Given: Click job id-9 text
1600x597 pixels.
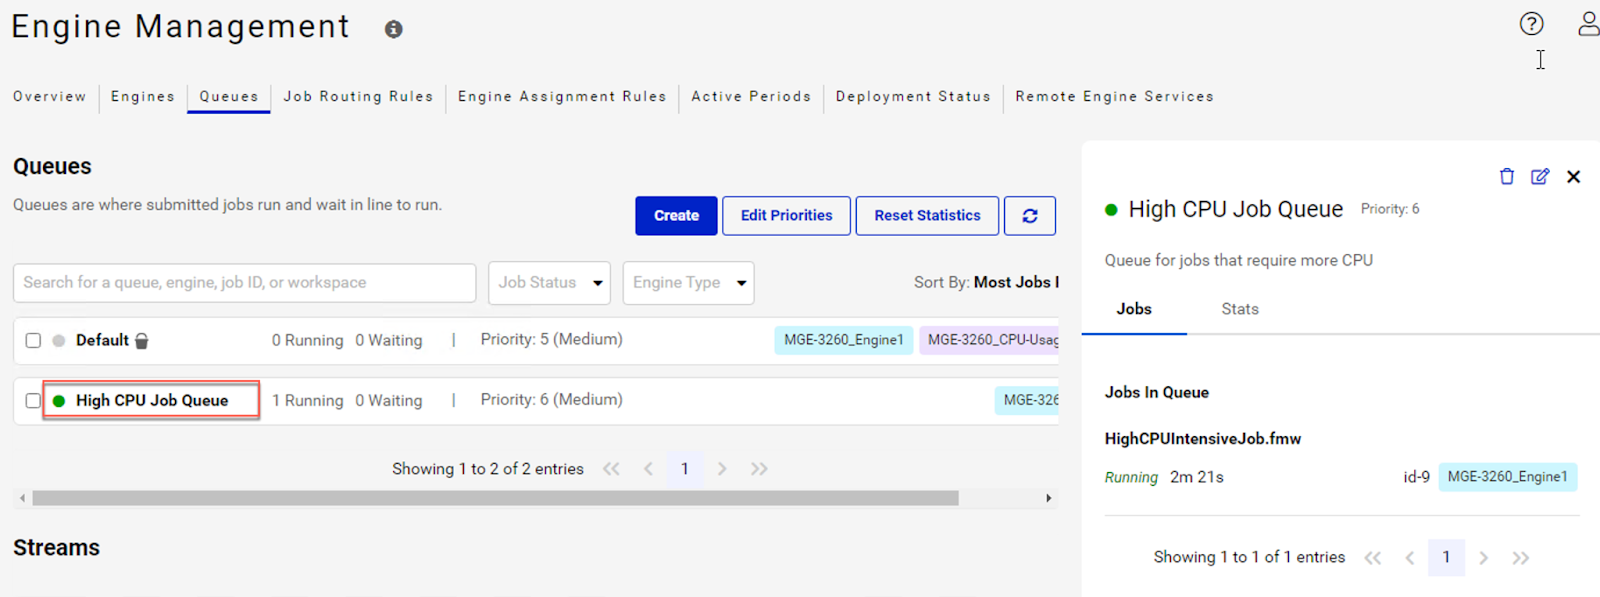Looking at the screenshot, I should click(1416, 477).
